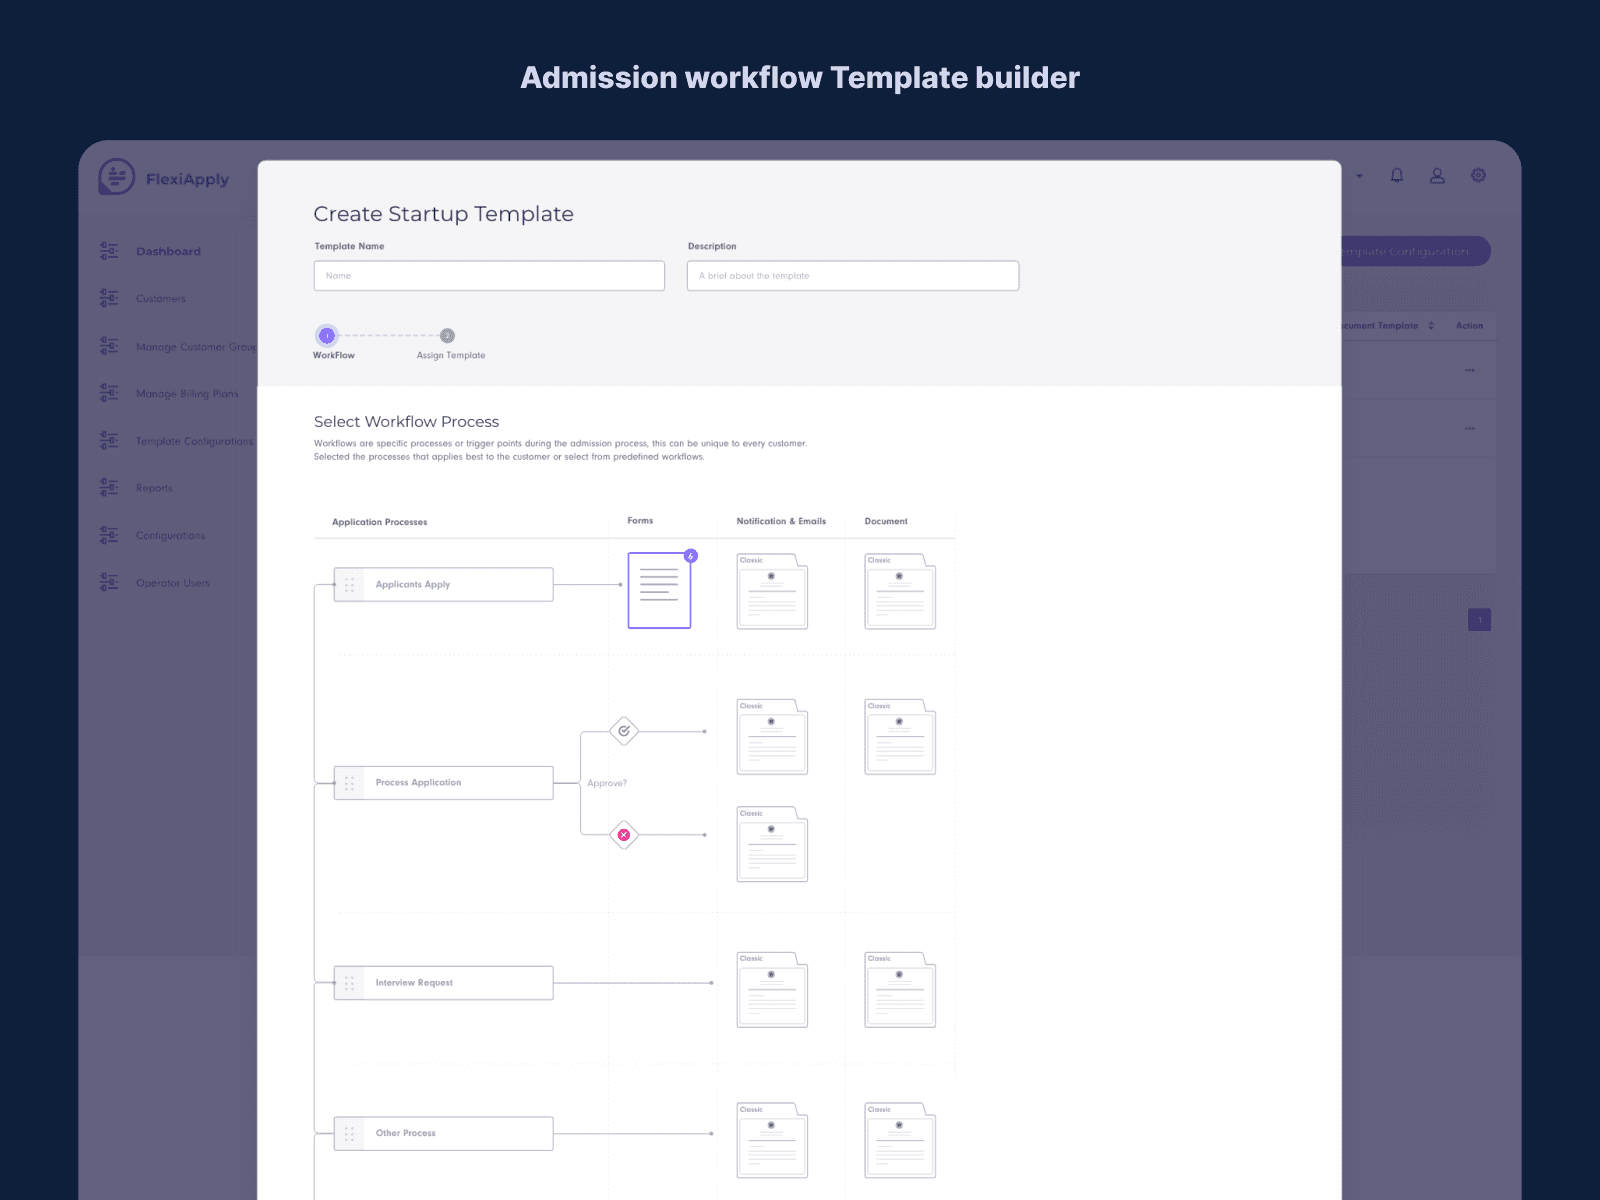Open Reports in the sidebar
1600x1200 pixels.
[x=154, y=487]
